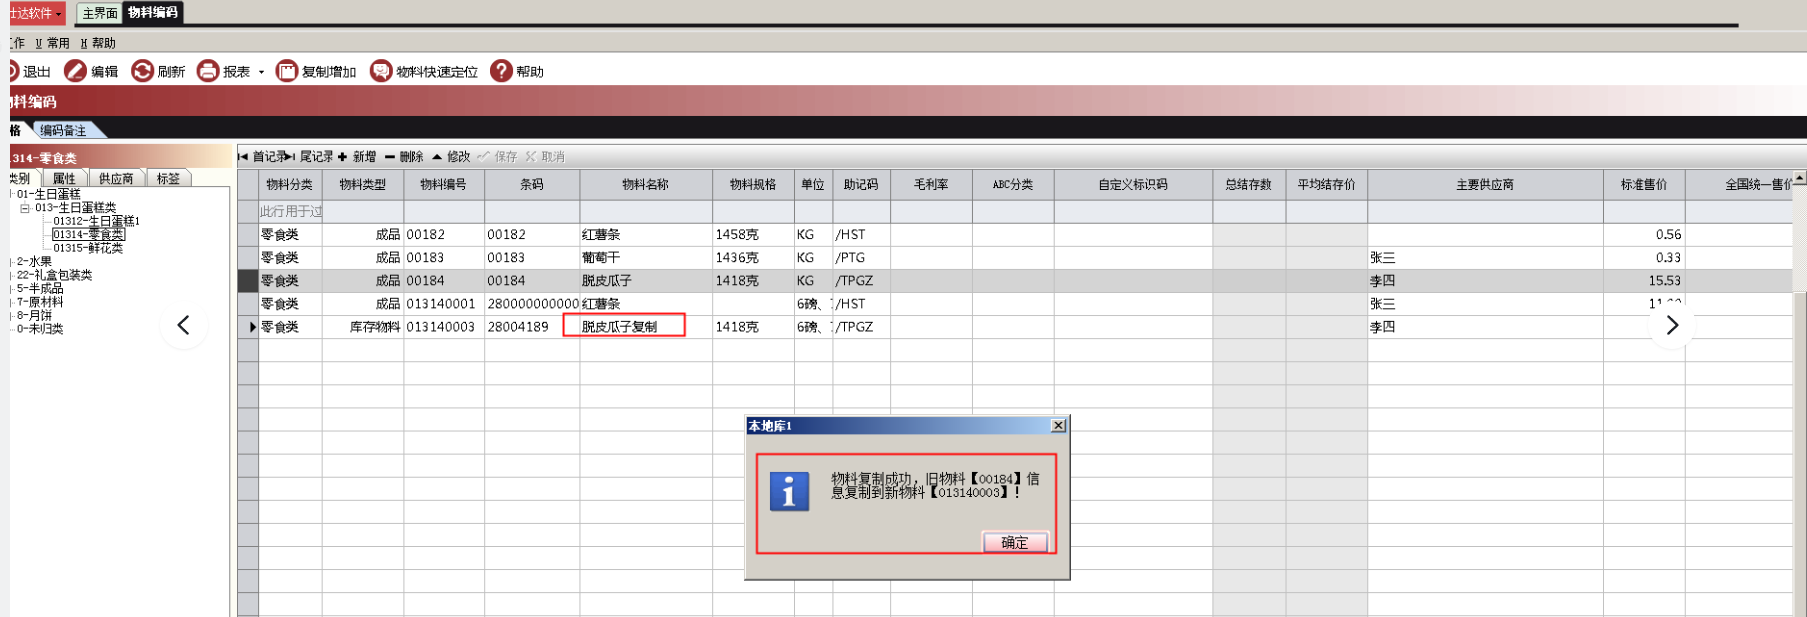The image size is (1807, 617).
Task: Click the cell 红薯条 in row 00182
Action: tap(646, 235)
